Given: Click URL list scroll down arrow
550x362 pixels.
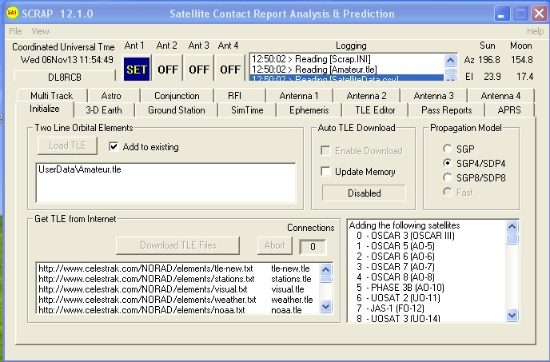Looking at the screenshot, I should (326, 307).
